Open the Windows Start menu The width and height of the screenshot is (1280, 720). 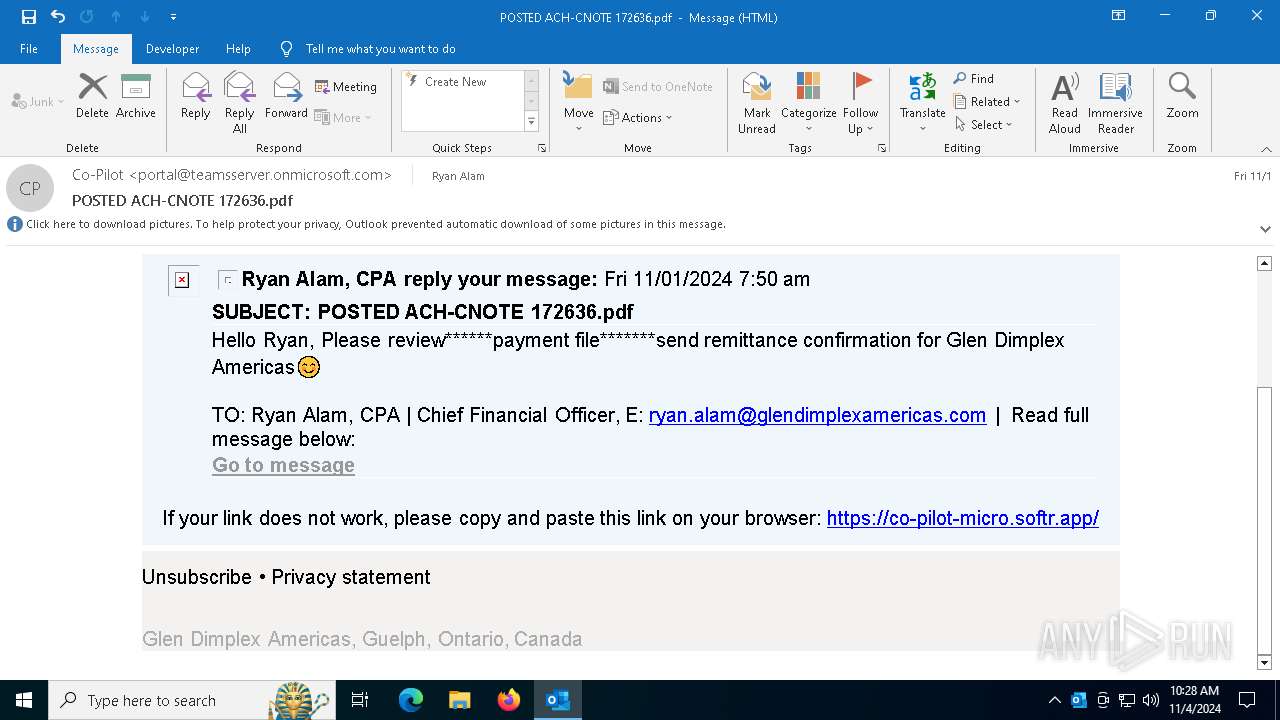pyautogui.click(x=24, y=700)
